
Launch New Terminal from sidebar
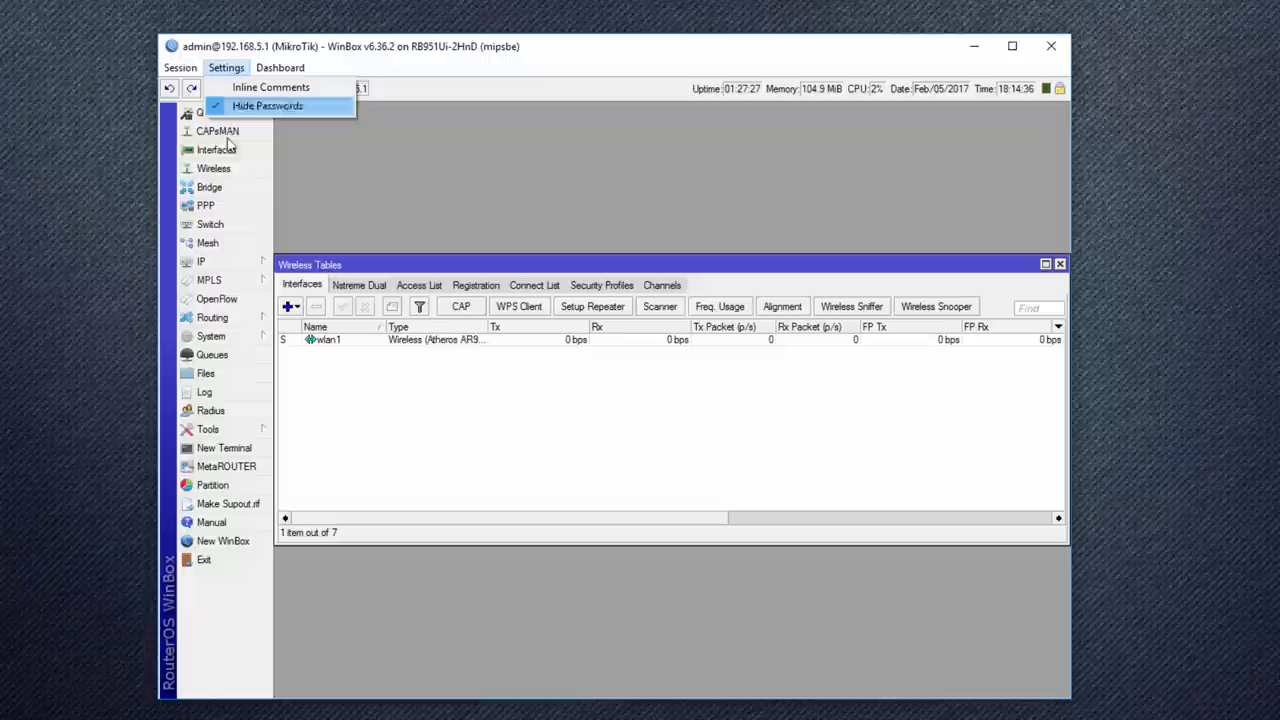point(224,448)
